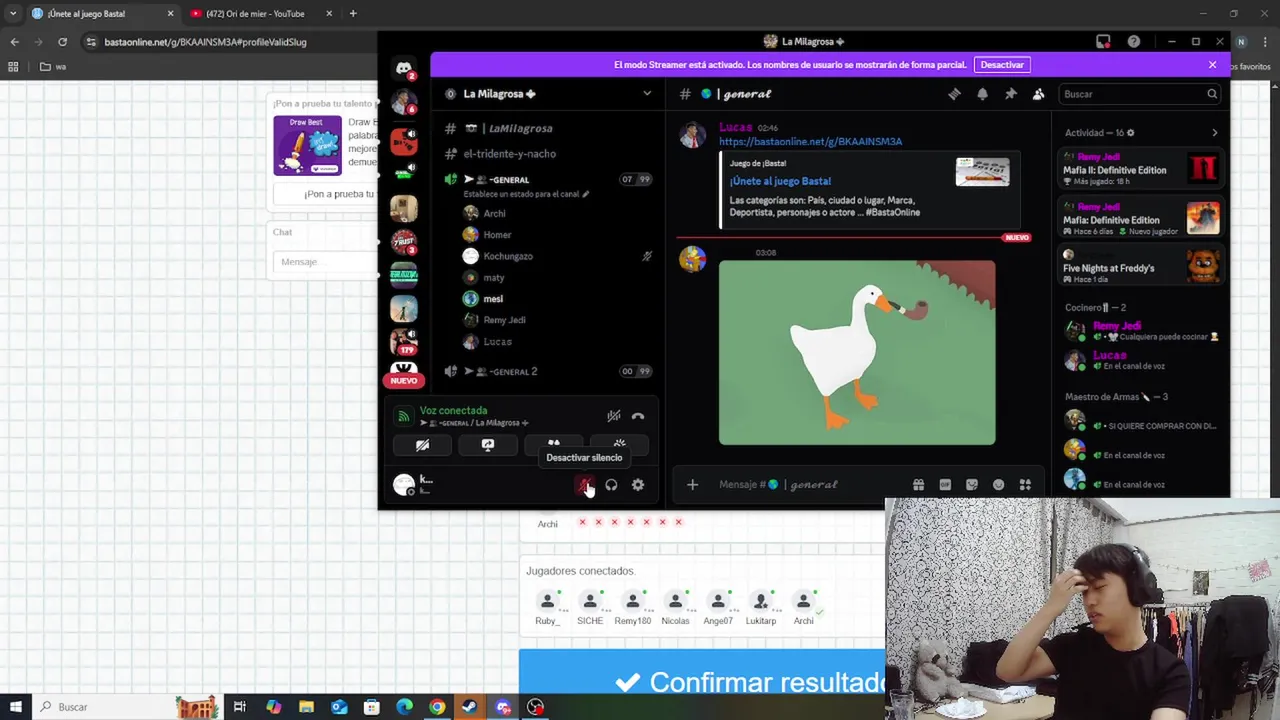1280x720 pixels.
Task: Open the el-tridente-y-nacho channel
Action: pos(548,154)
